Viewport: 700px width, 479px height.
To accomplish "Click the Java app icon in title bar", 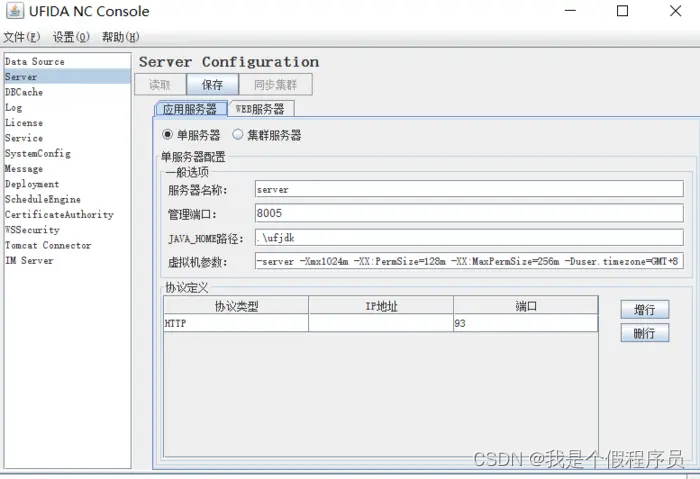I will 15,11.
